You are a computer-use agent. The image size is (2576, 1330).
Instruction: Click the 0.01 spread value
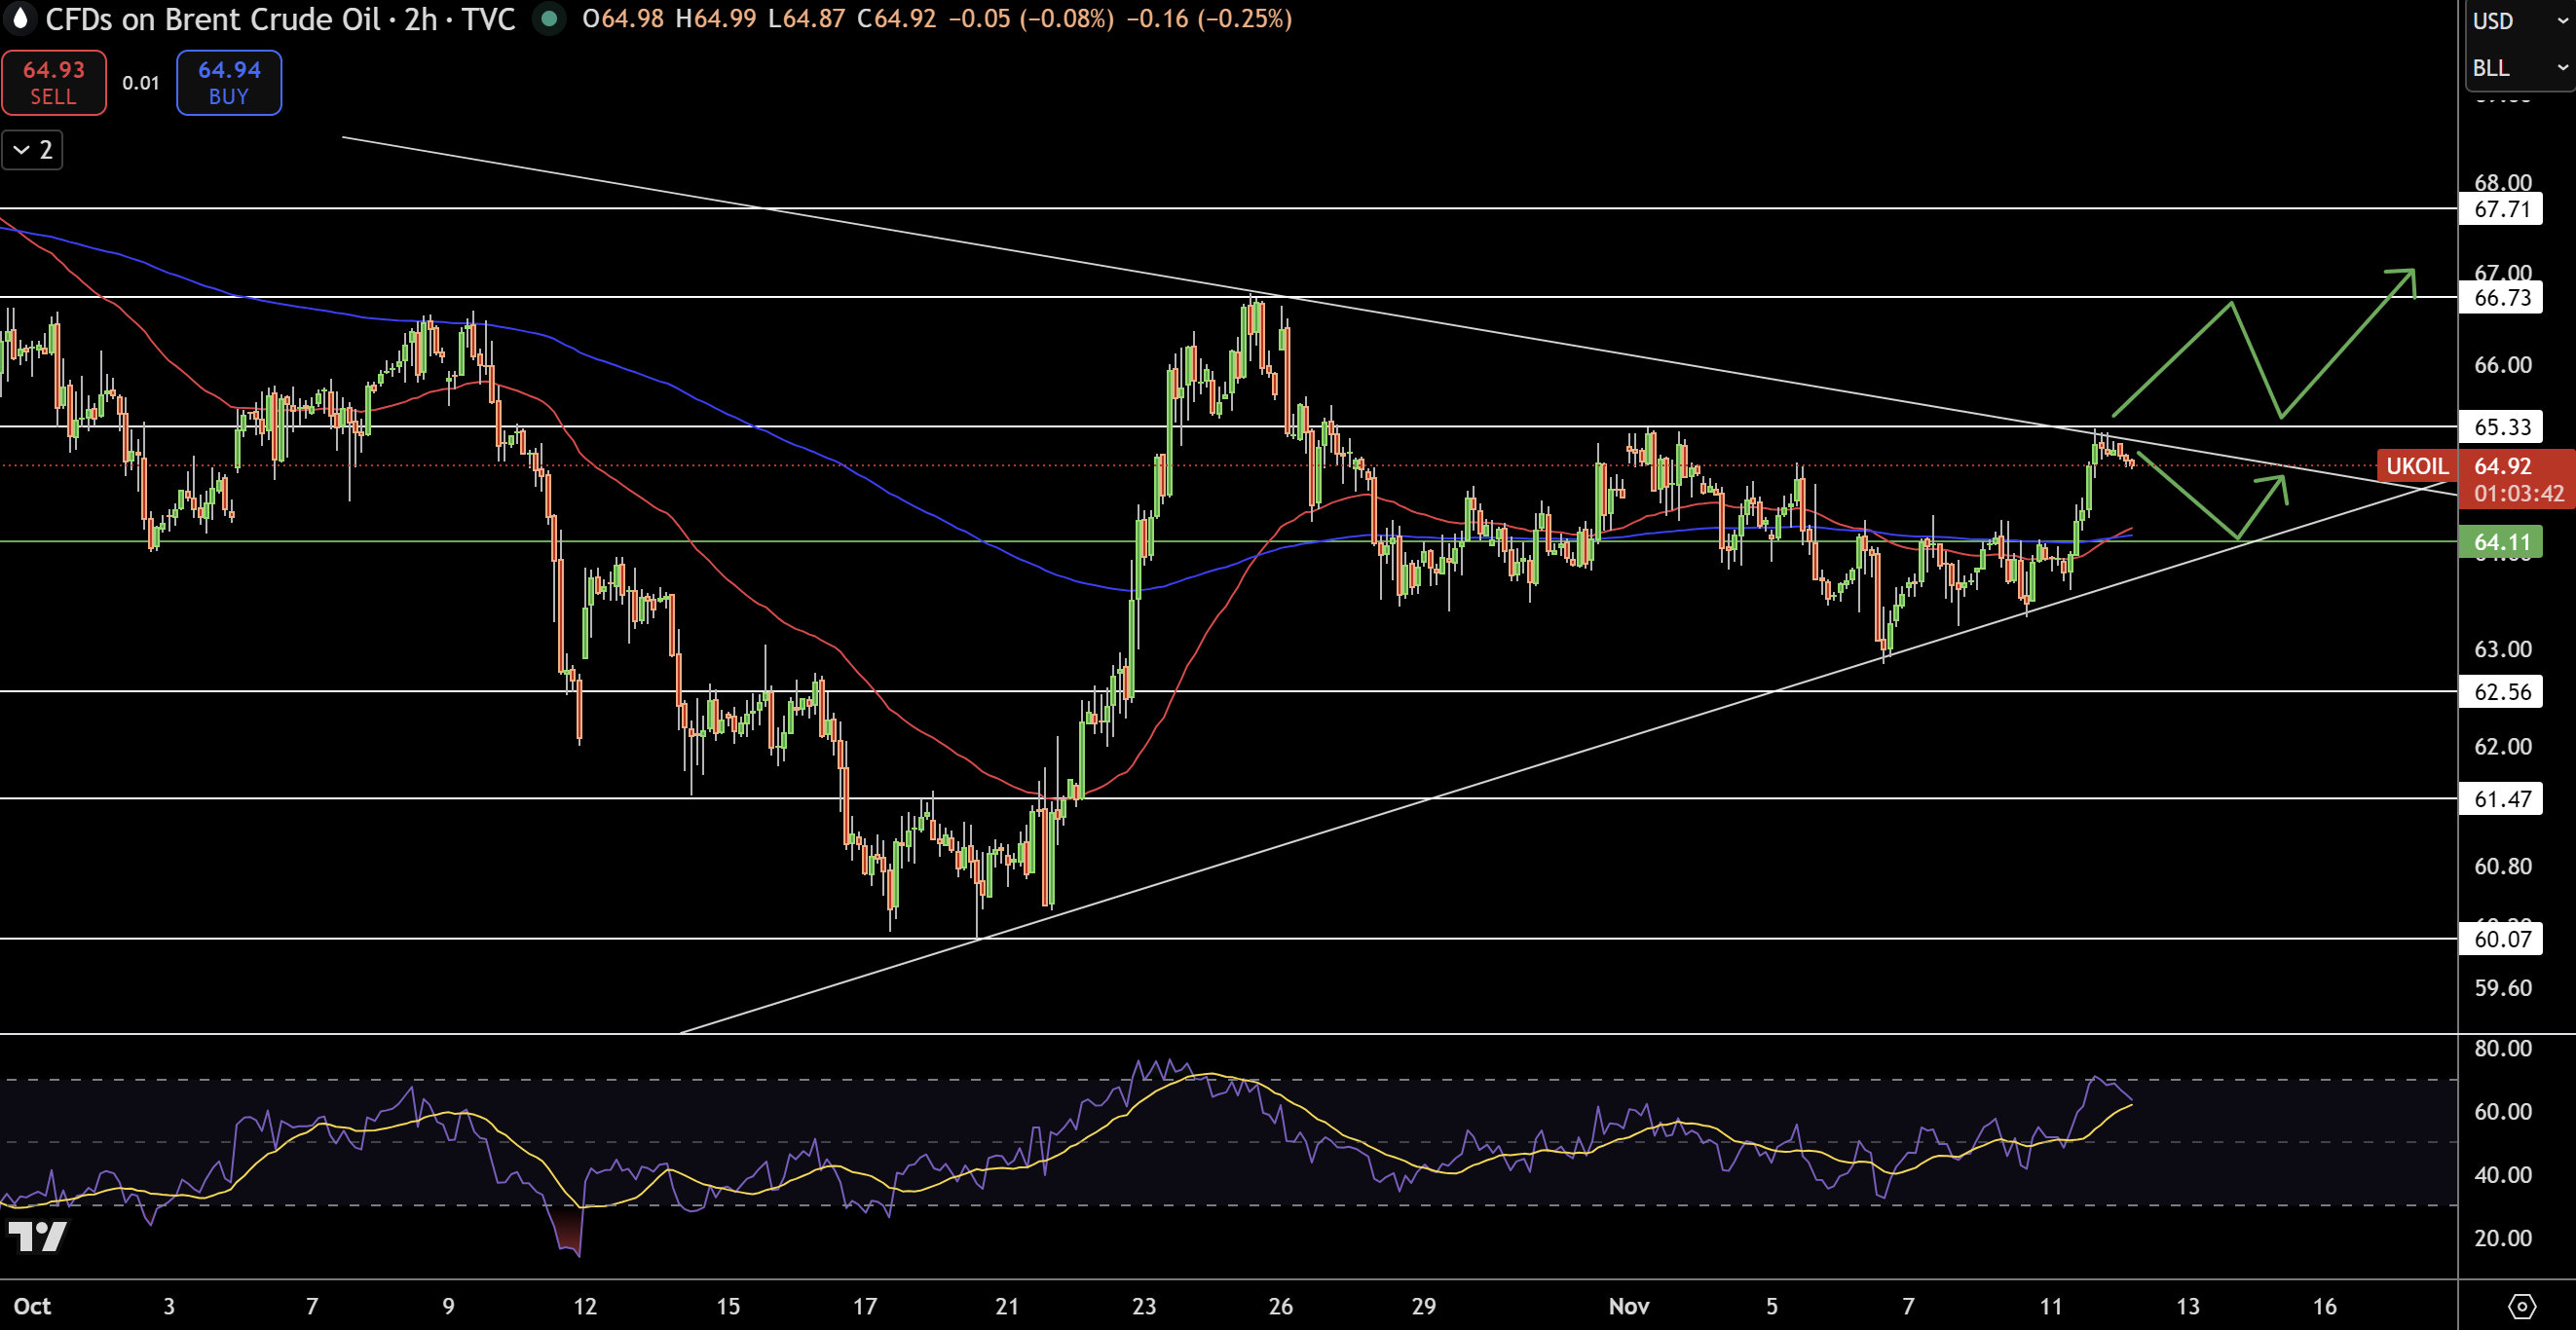click(x=141, y=83)
